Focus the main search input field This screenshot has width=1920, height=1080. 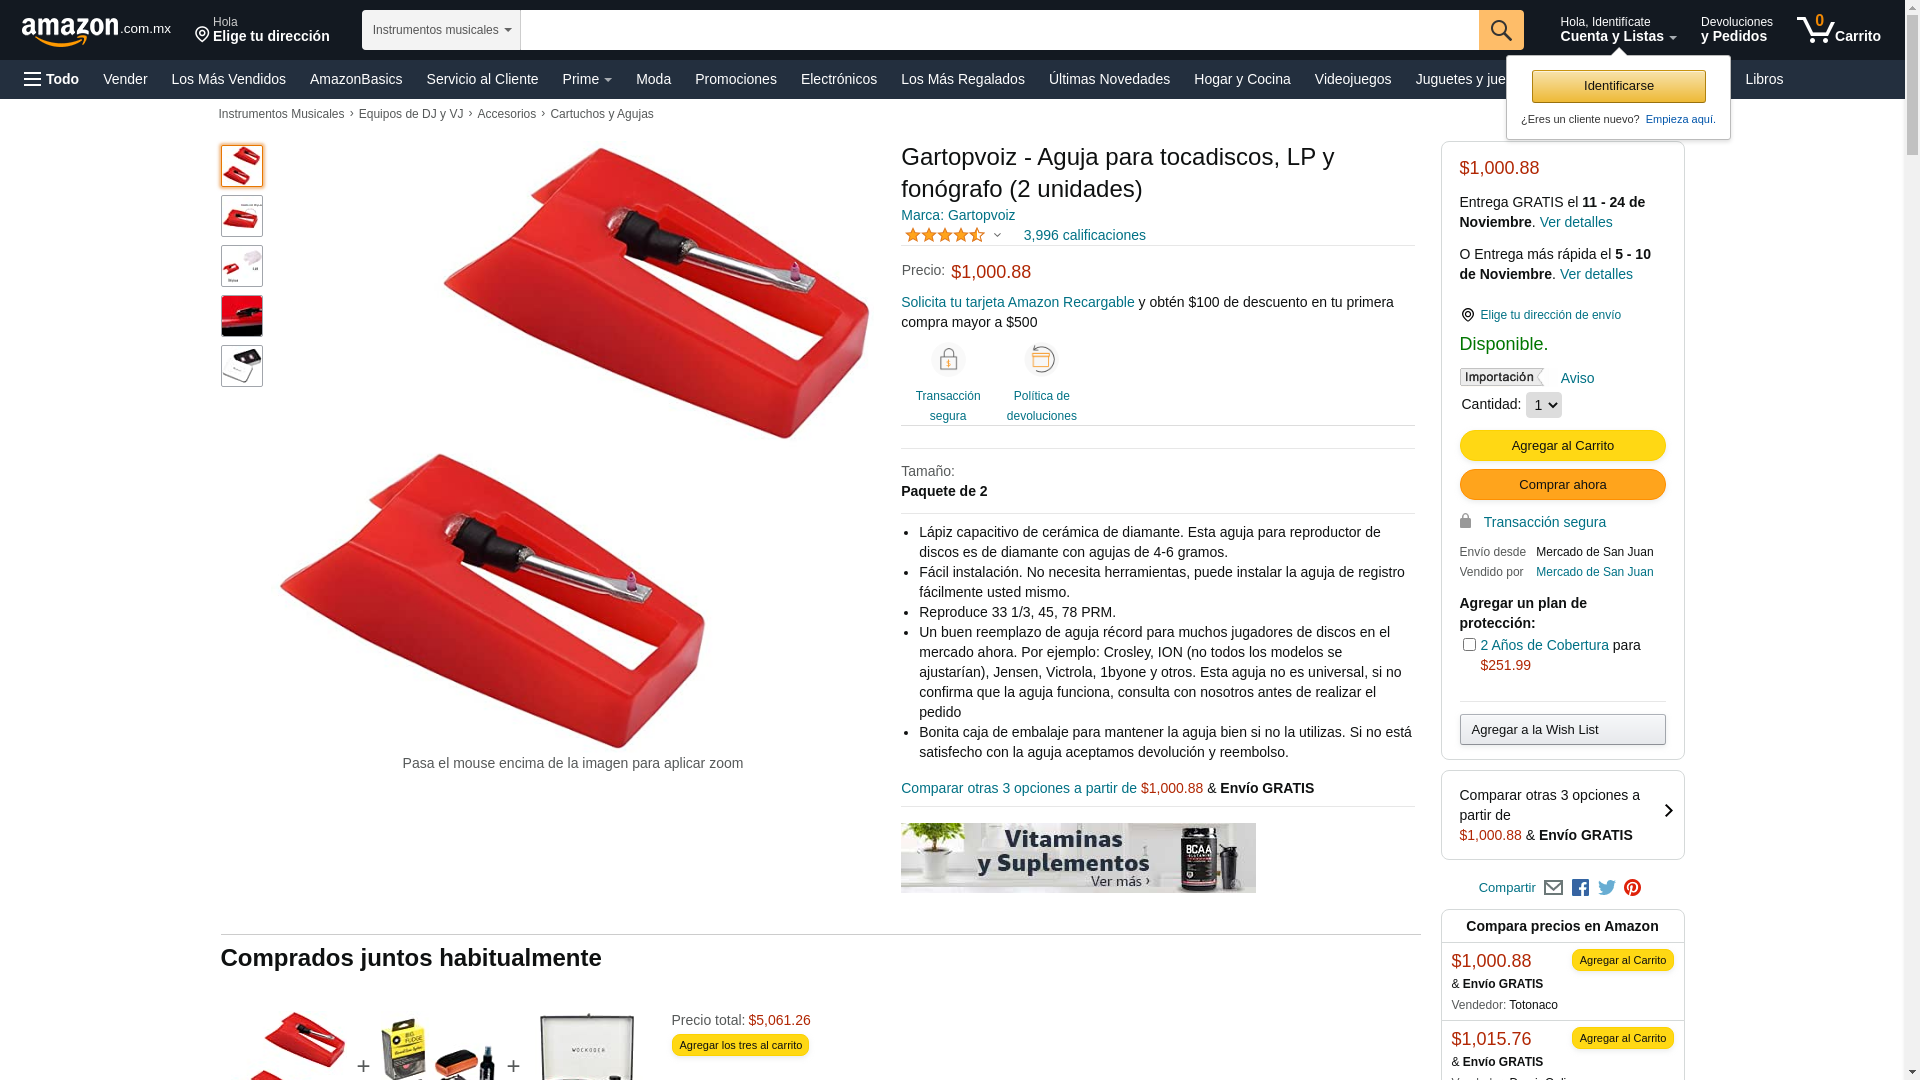click(x=999, y=30)
